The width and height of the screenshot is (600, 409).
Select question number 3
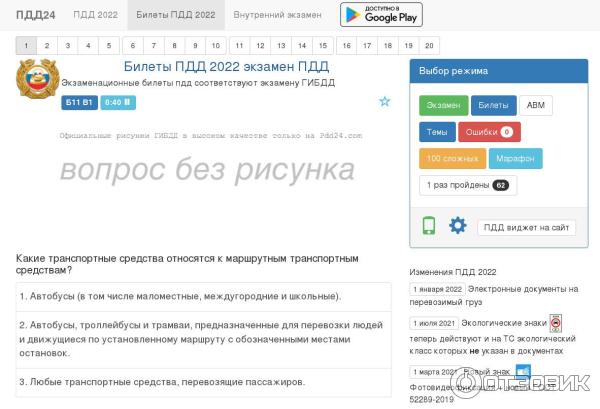[x=68, y=46]
